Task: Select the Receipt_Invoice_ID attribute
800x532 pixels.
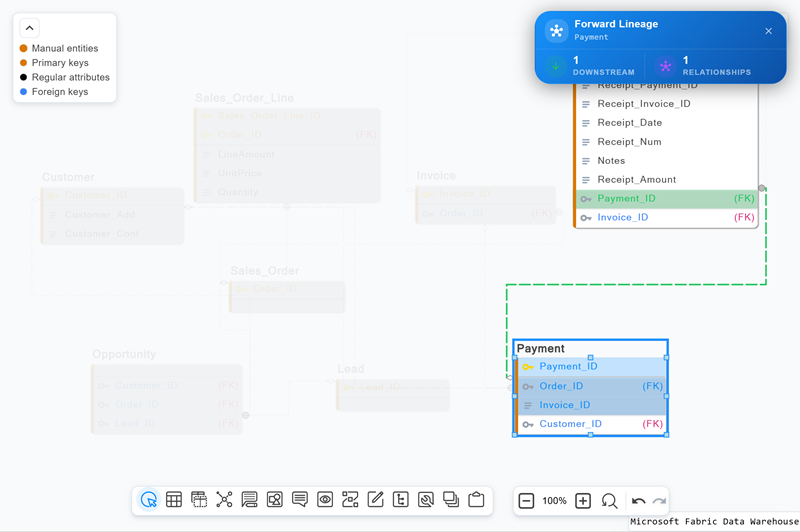Action: (x=666, y=104)
